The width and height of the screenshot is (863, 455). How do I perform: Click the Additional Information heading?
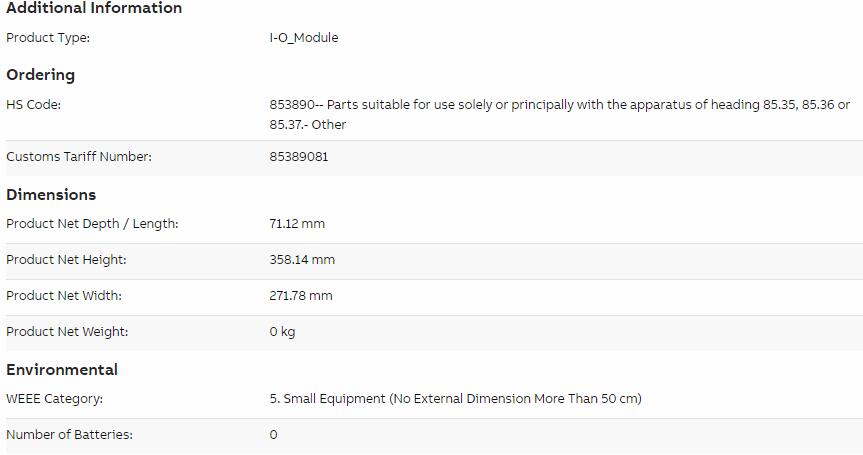pyautogui.click(x=94, y=8)
